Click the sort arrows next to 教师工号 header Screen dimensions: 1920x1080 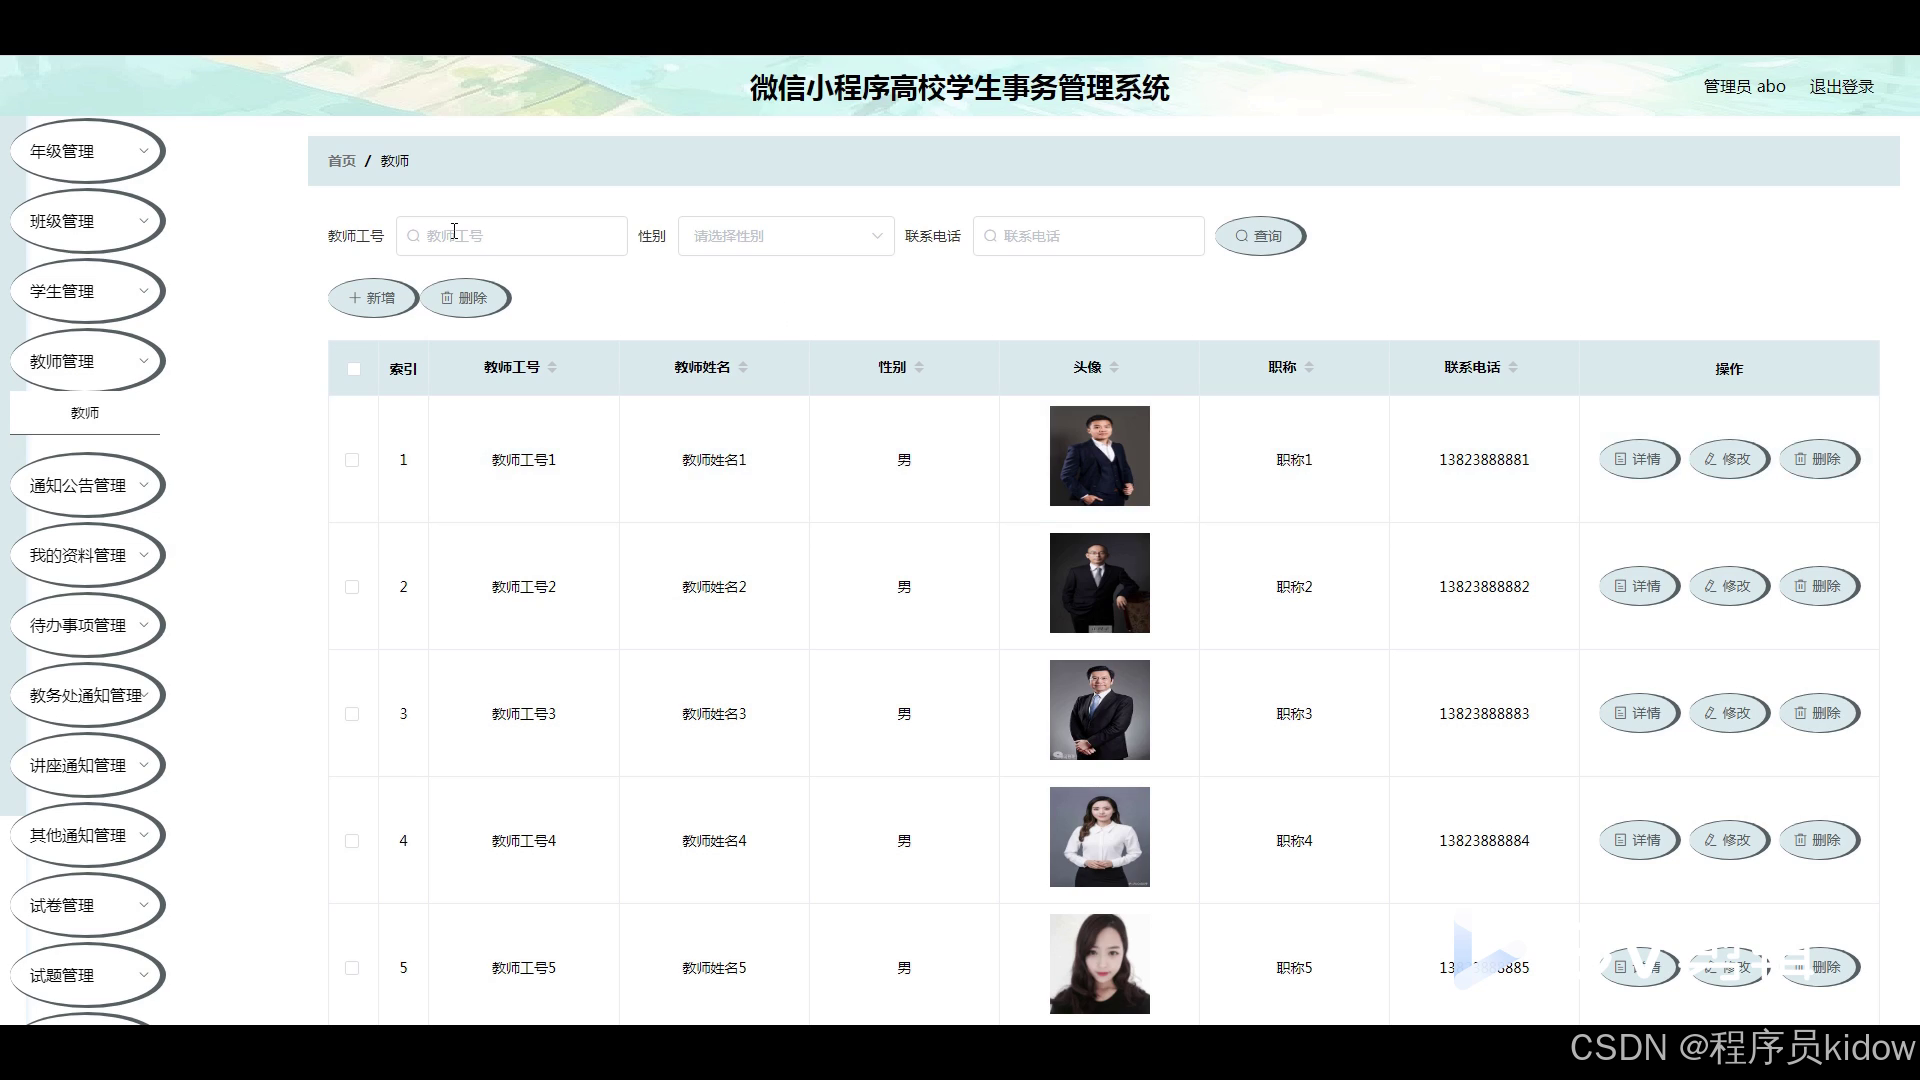pos(551,366)
